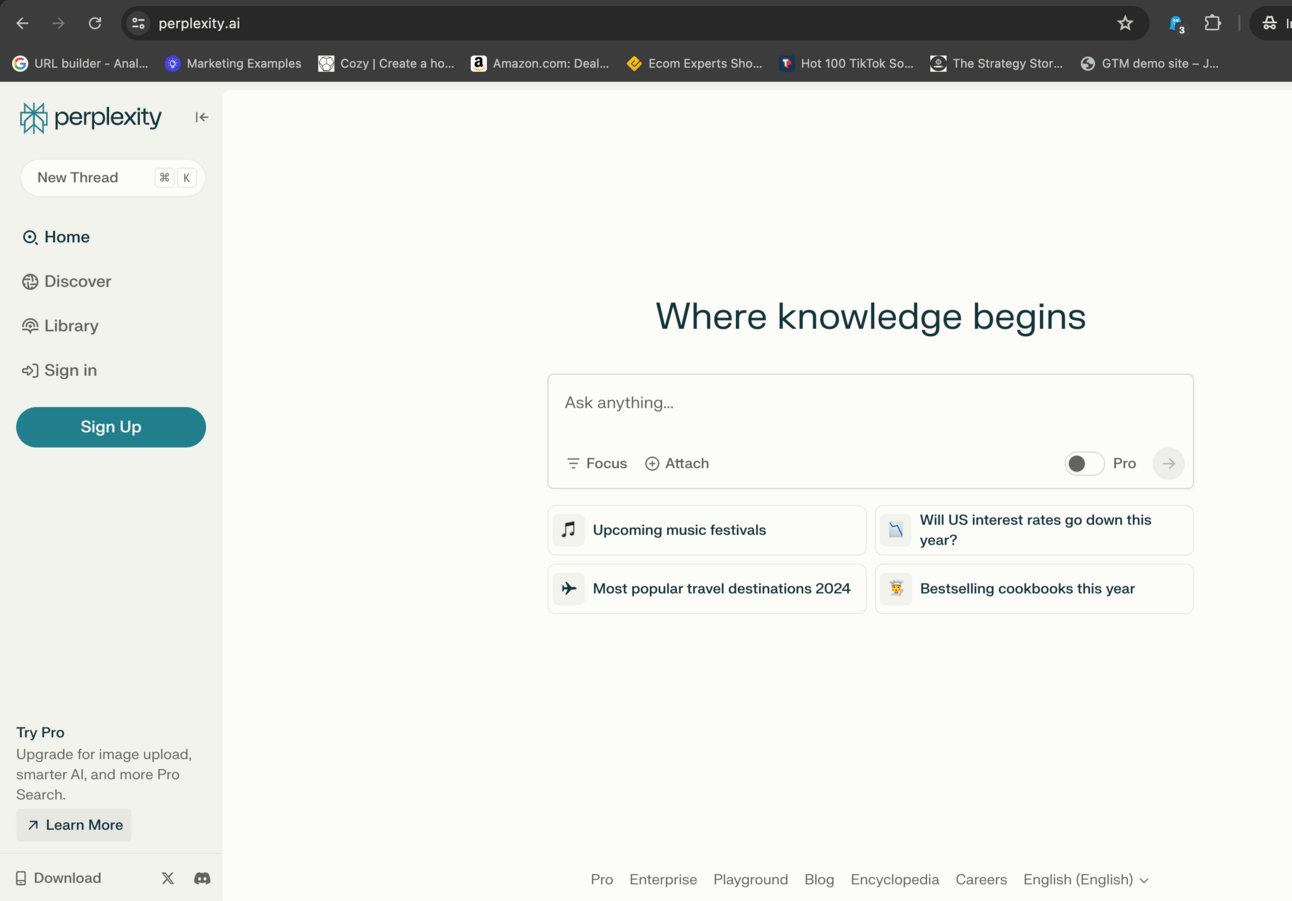
Task: Open the Blog footer link
Action: tap(819, 879)
